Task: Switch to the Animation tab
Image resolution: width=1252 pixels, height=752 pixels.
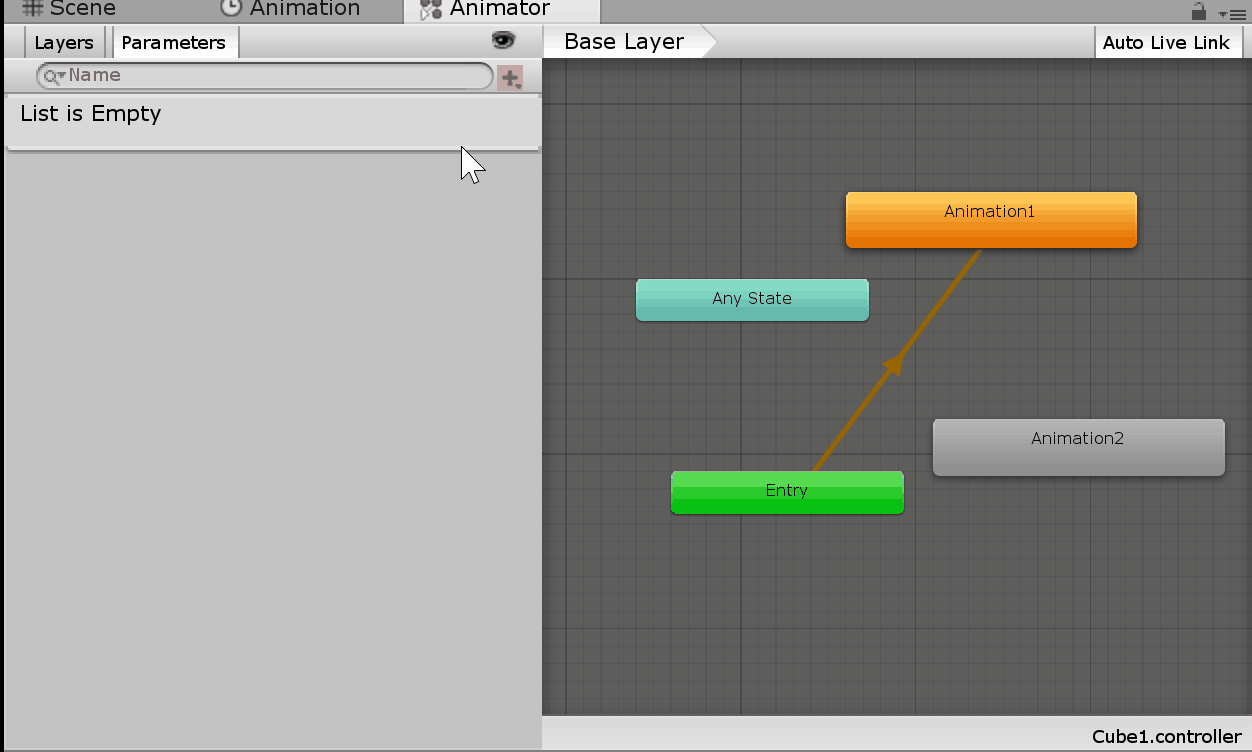Action: pyautogui.click(x=291, y=10)
